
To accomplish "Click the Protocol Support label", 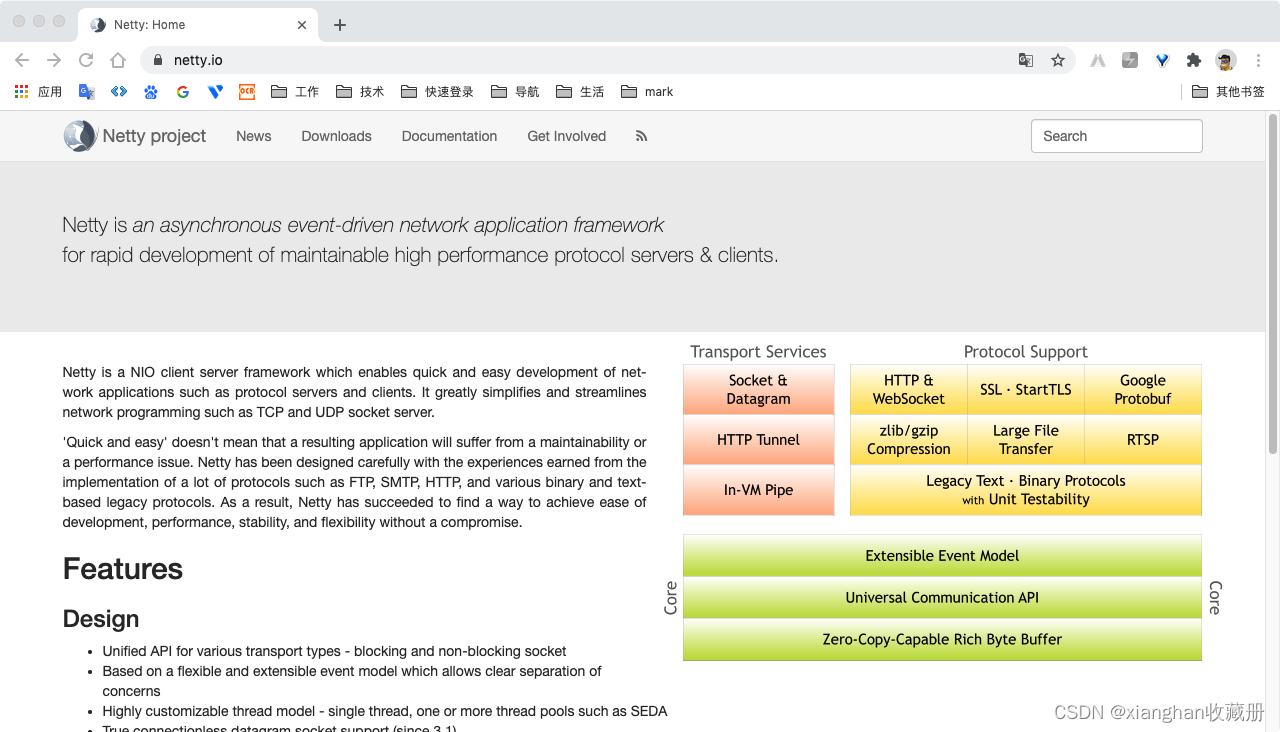I will pos(1026,352).
